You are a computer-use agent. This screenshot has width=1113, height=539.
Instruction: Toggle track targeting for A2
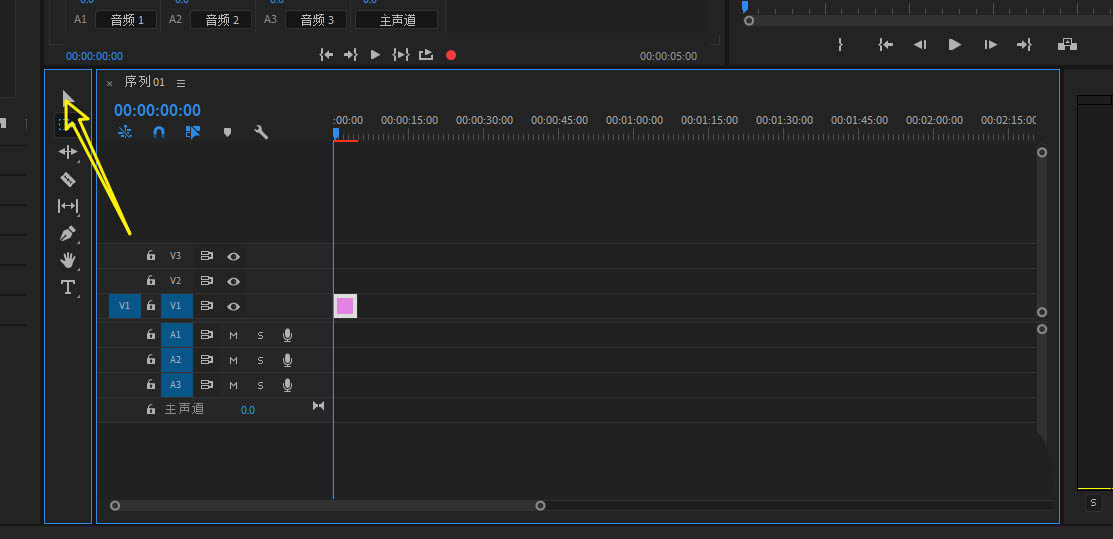coord(176,359)
